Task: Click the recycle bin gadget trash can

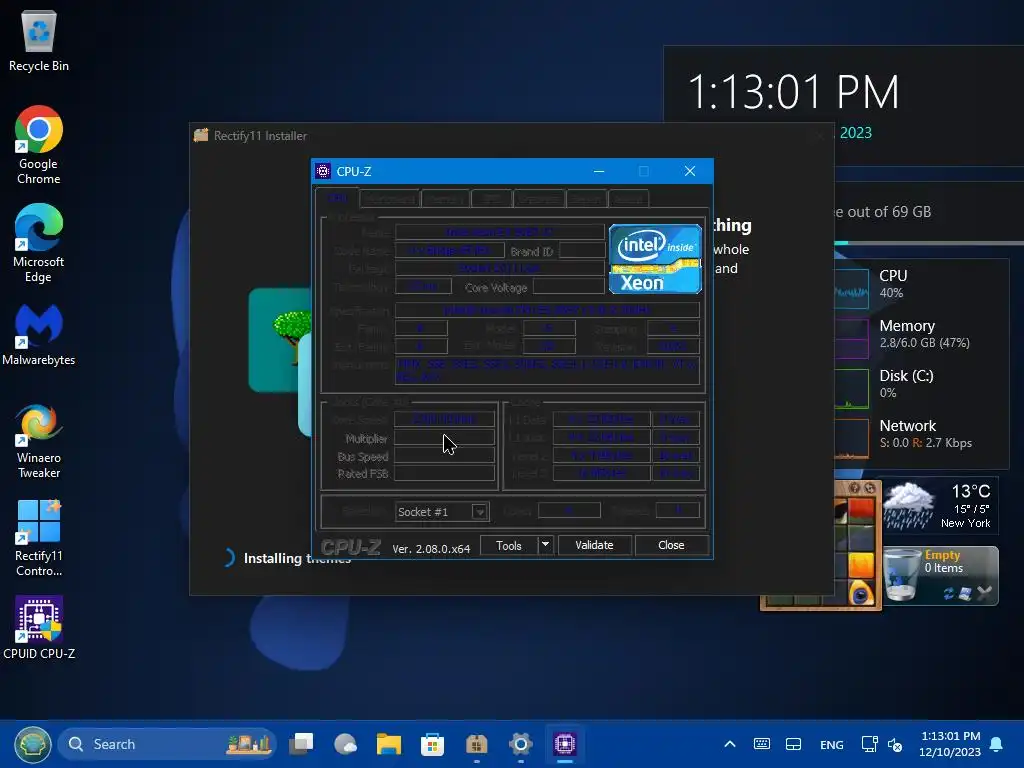Action: [903, 575]
